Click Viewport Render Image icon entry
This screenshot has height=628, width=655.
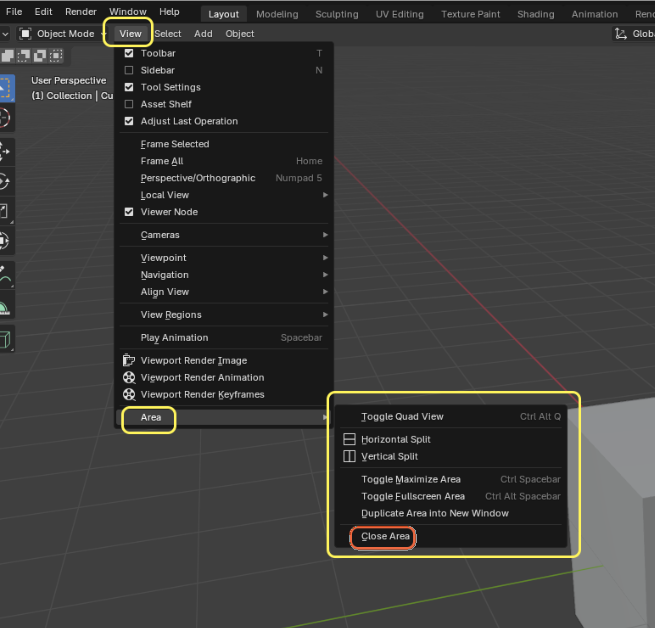pyautogui.click(x=129, y=360)
